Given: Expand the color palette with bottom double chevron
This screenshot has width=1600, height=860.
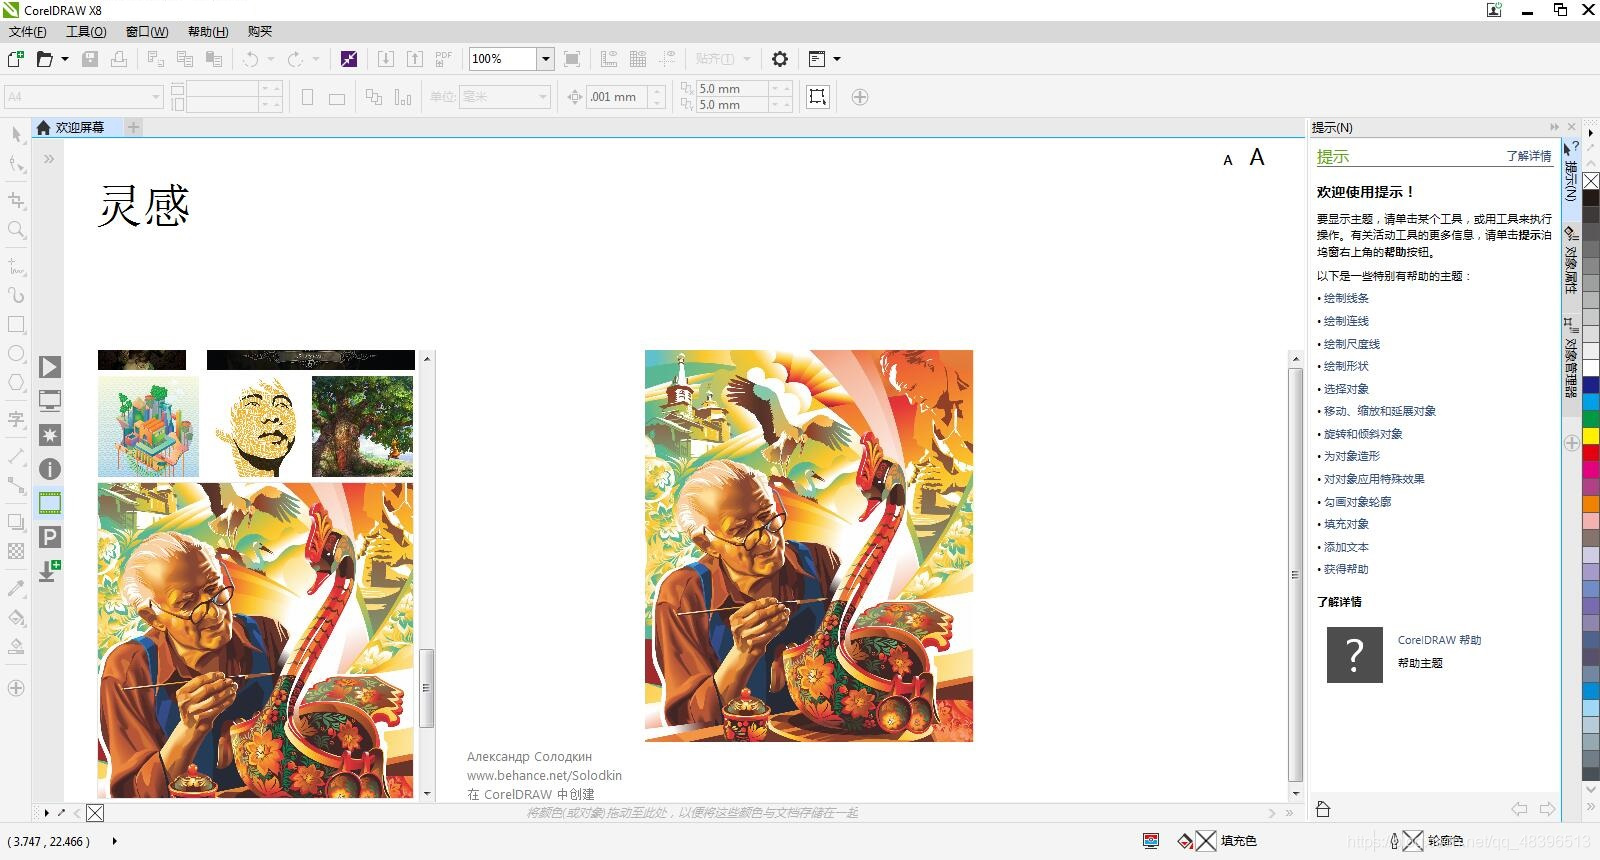Looking at the screenshot, I should [x=1590, y=809].
